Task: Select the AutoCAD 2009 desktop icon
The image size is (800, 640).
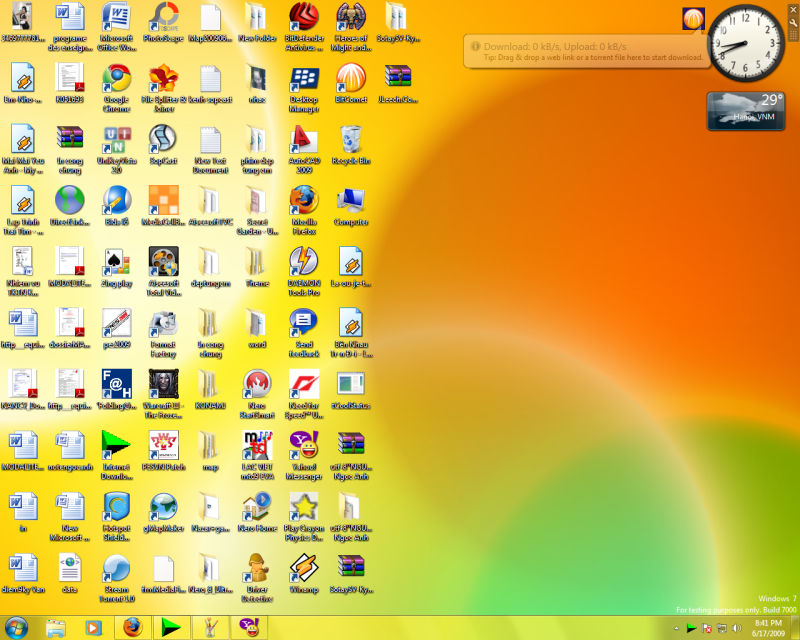Action: click(x=303, y=140)
